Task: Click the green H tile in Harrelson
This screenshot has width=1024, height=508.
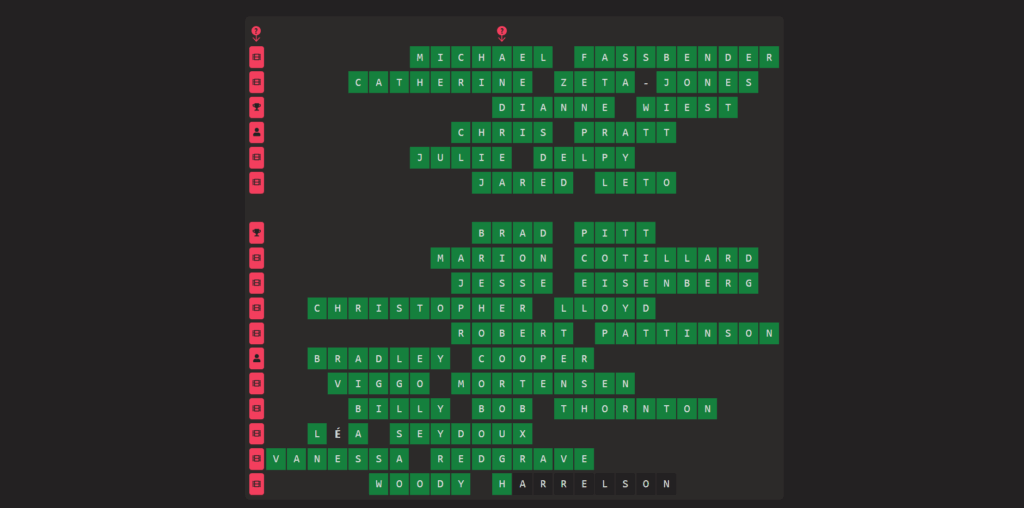Action: (502, 484)
